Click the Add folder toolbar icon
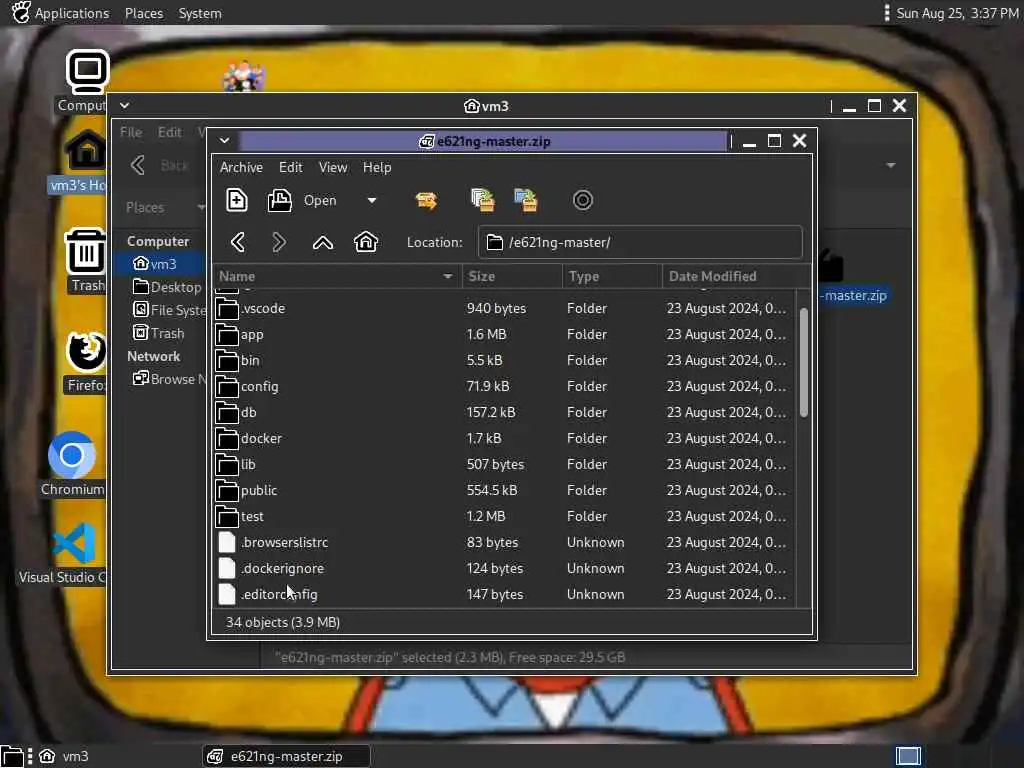This screenshot has height=768, width=1024. 526,200
